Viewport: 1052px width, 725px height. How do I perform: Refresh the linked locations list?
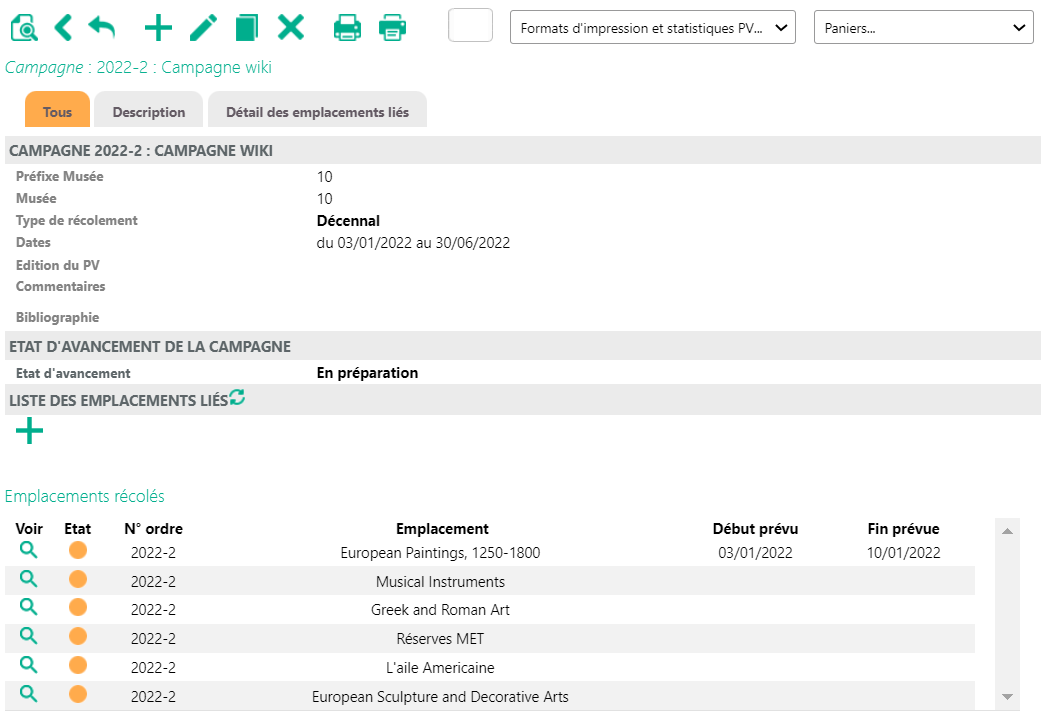coord(237,398)
